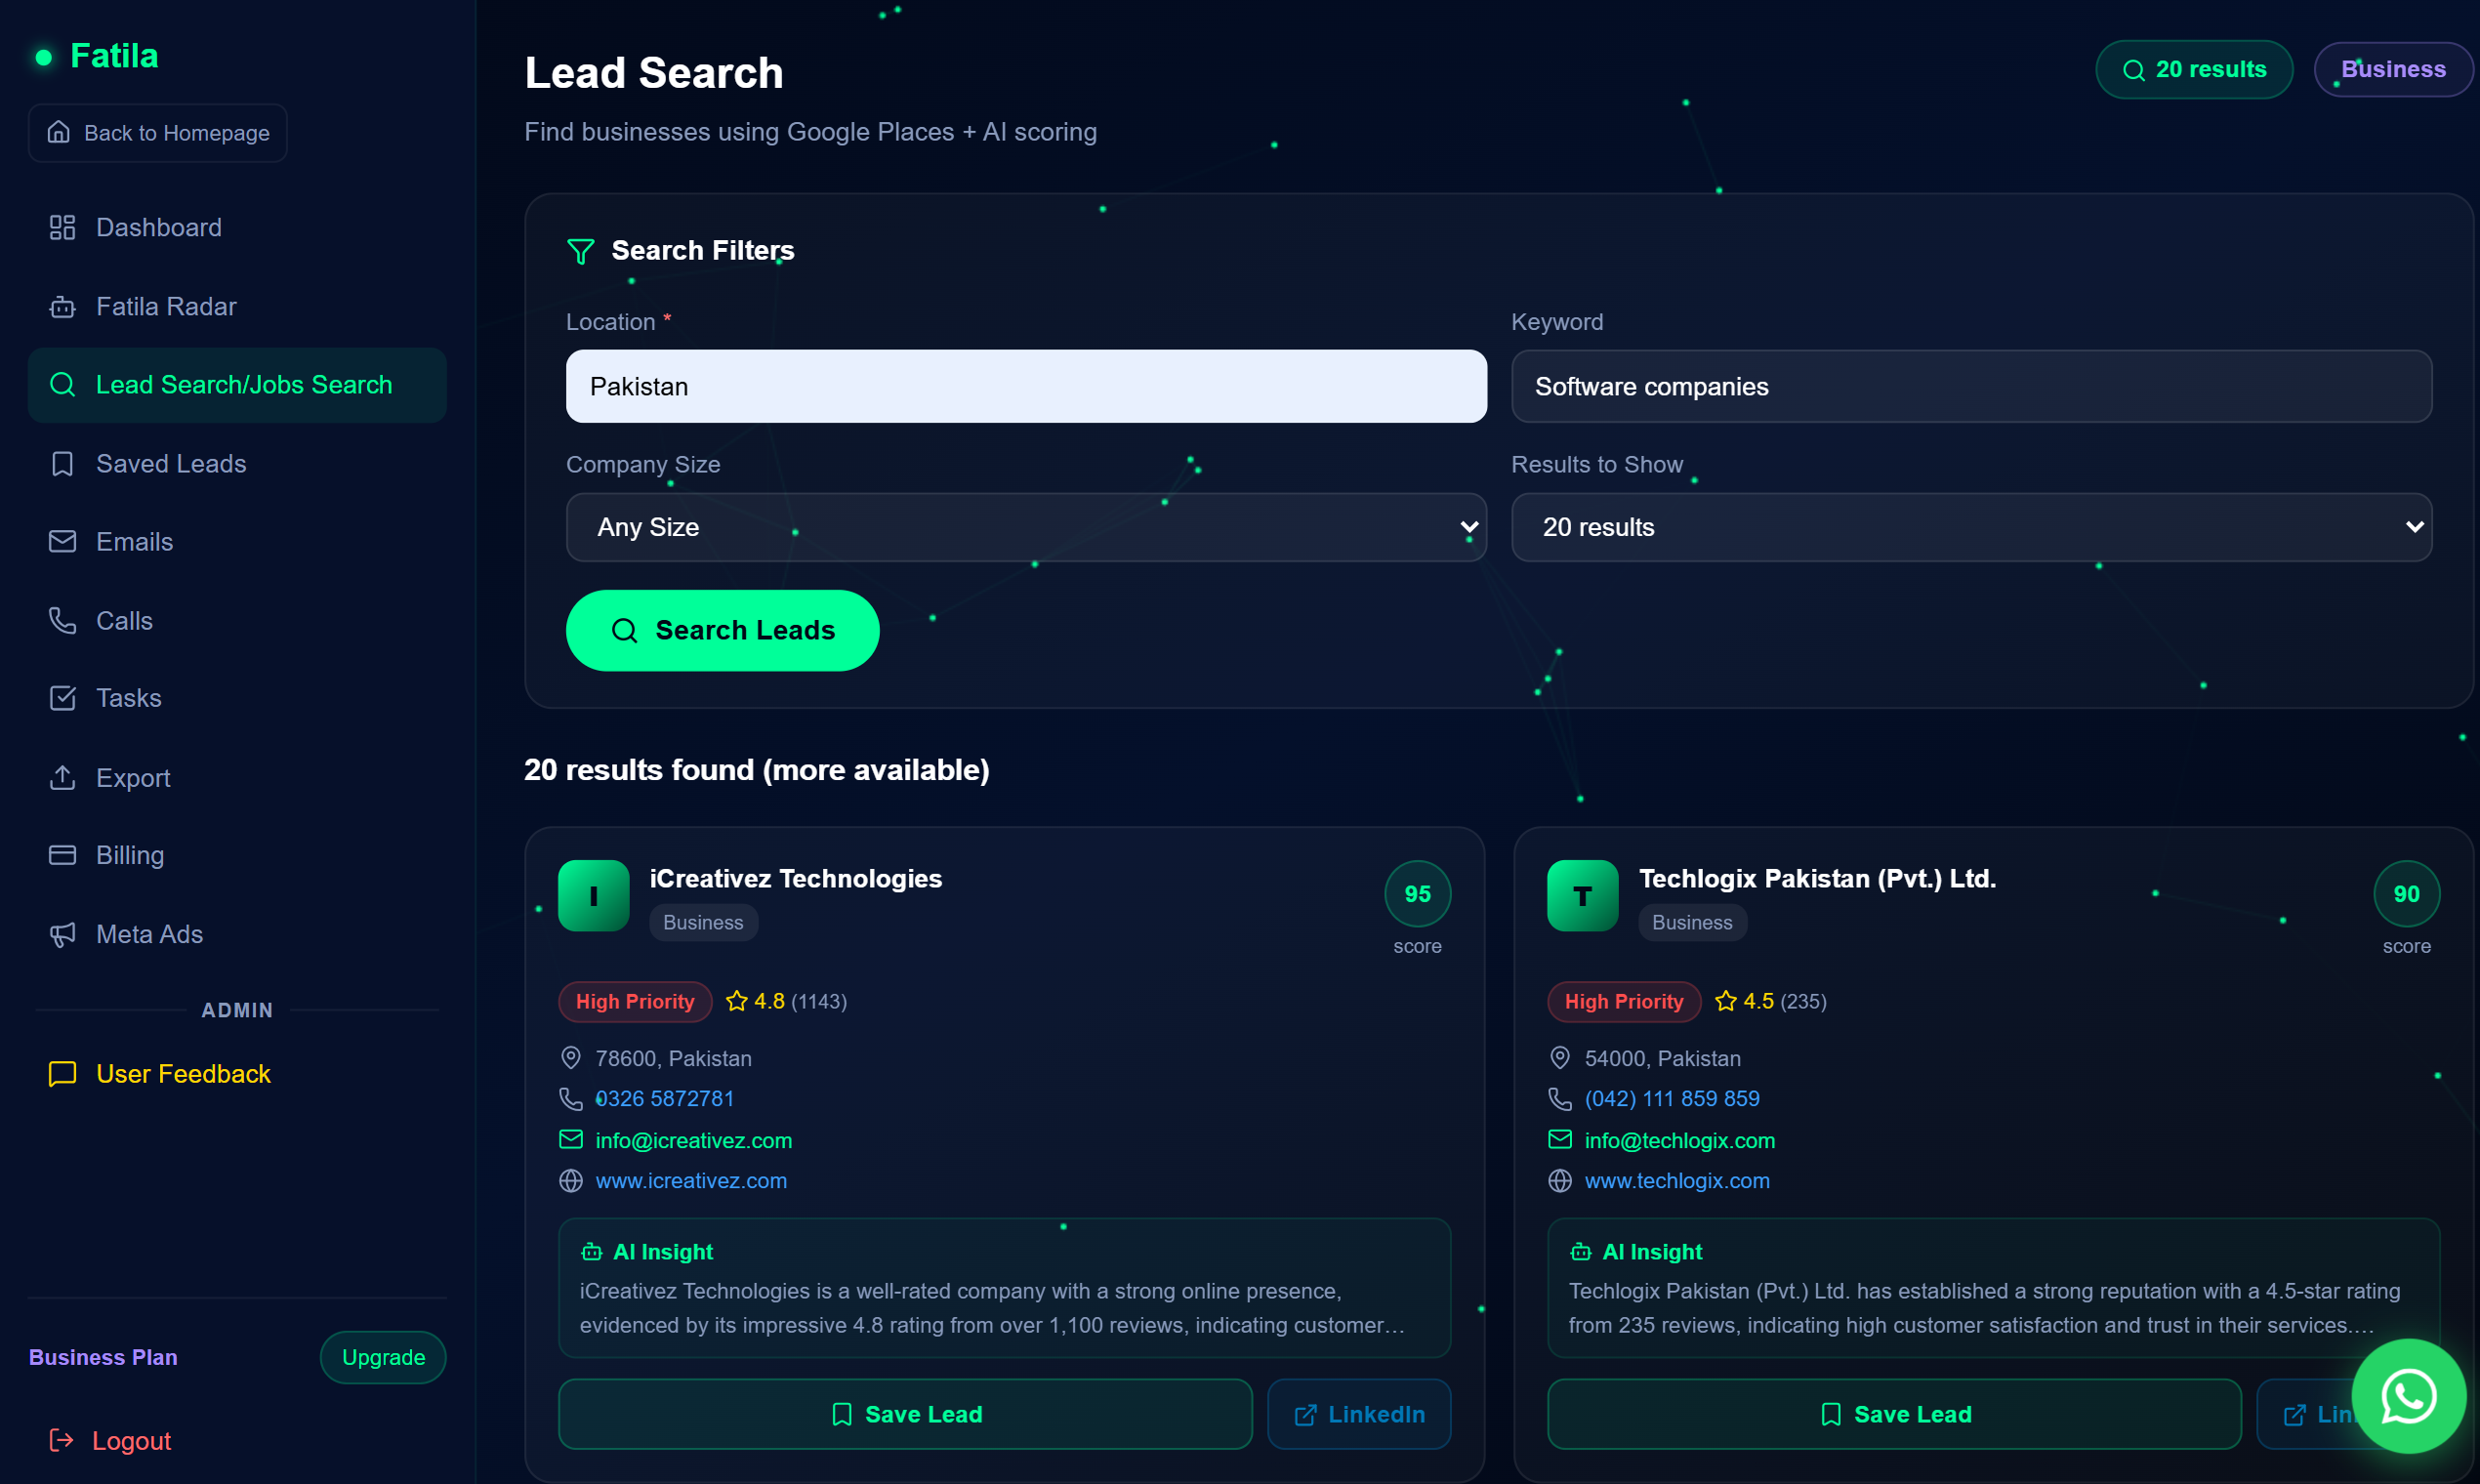Open User Feedback admin page
Viewport: 2480px width, 1484px height.
coord(237,1074)
